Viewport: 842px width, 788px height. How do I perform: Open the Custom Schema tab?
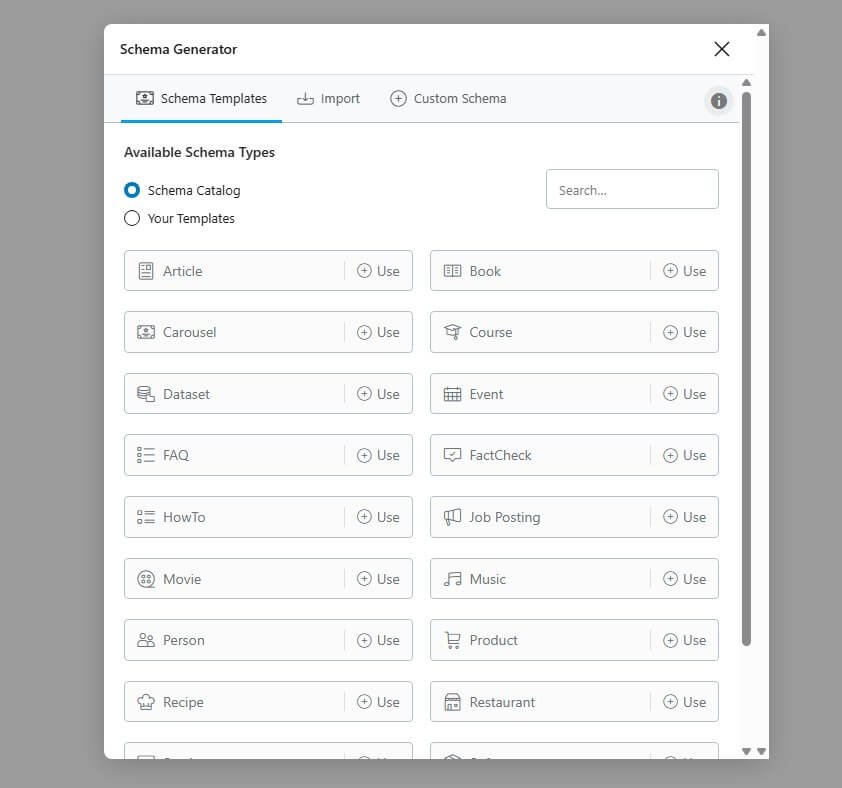[x=448, y=99]
